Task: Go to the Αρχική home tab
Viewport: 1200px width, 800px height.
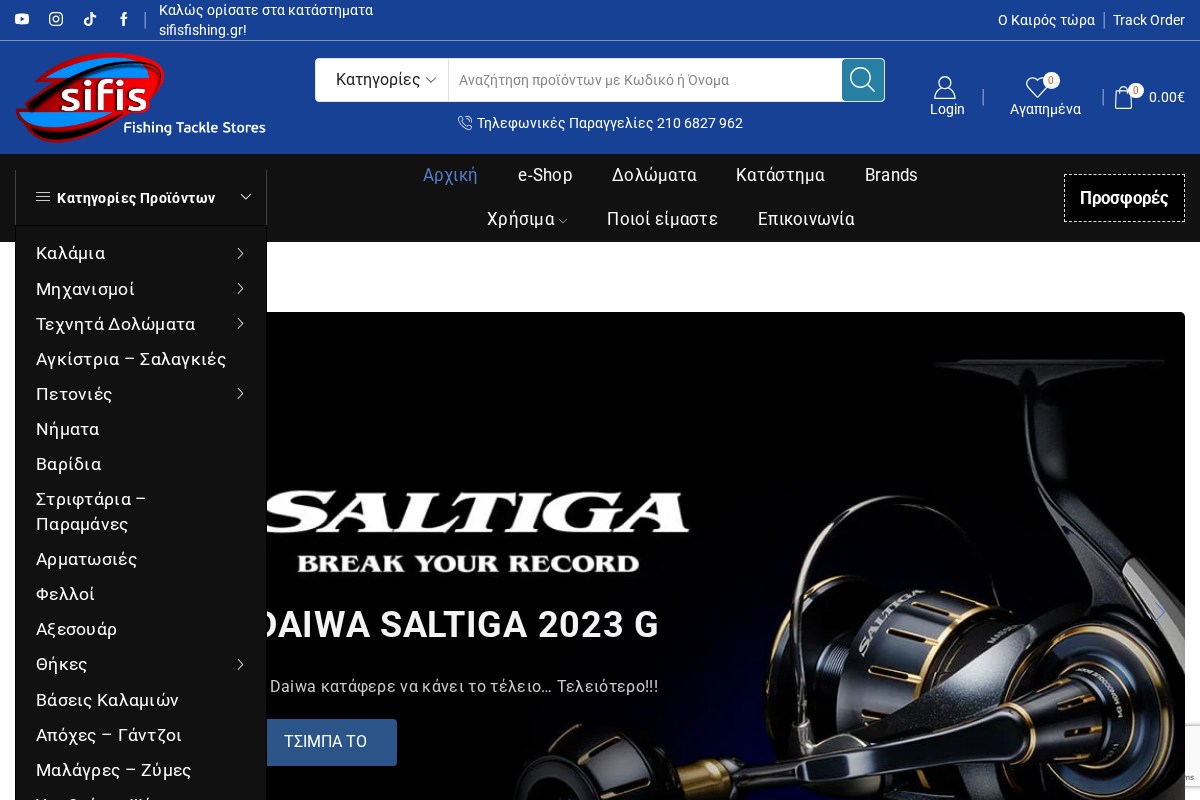Action: click(450, 175)
